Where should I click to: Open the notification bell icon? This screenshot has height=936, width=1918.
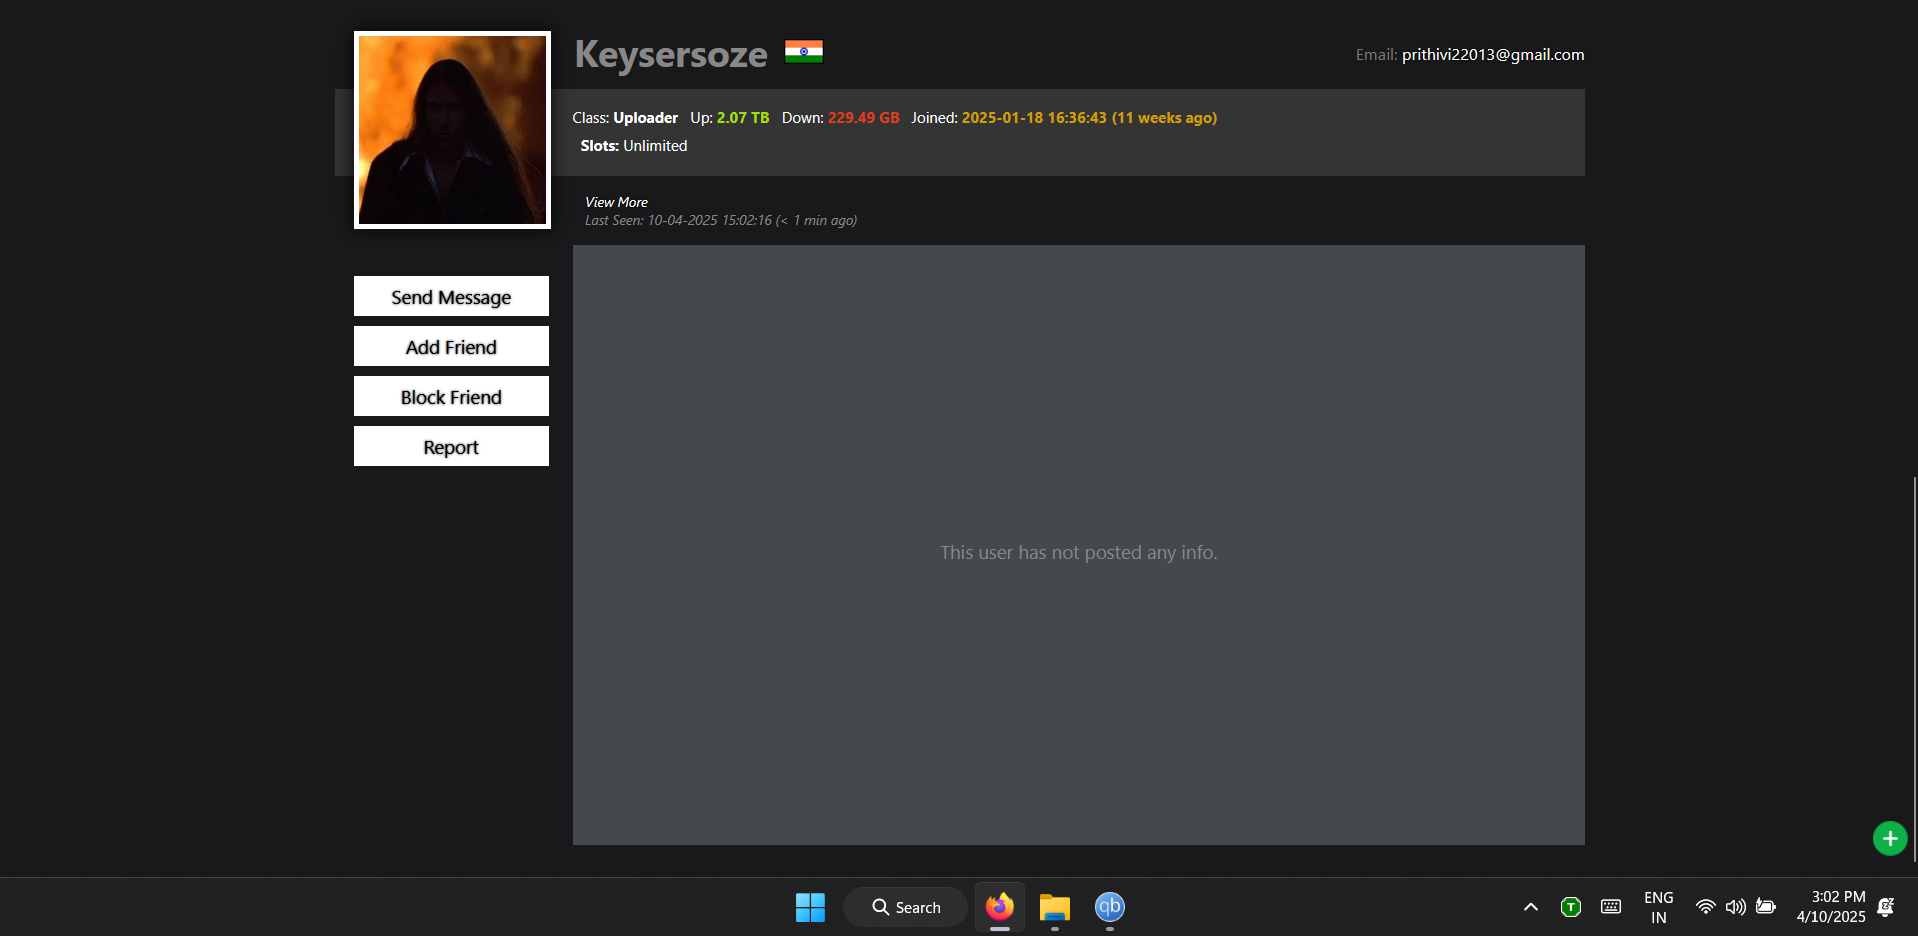point(1886,907)
